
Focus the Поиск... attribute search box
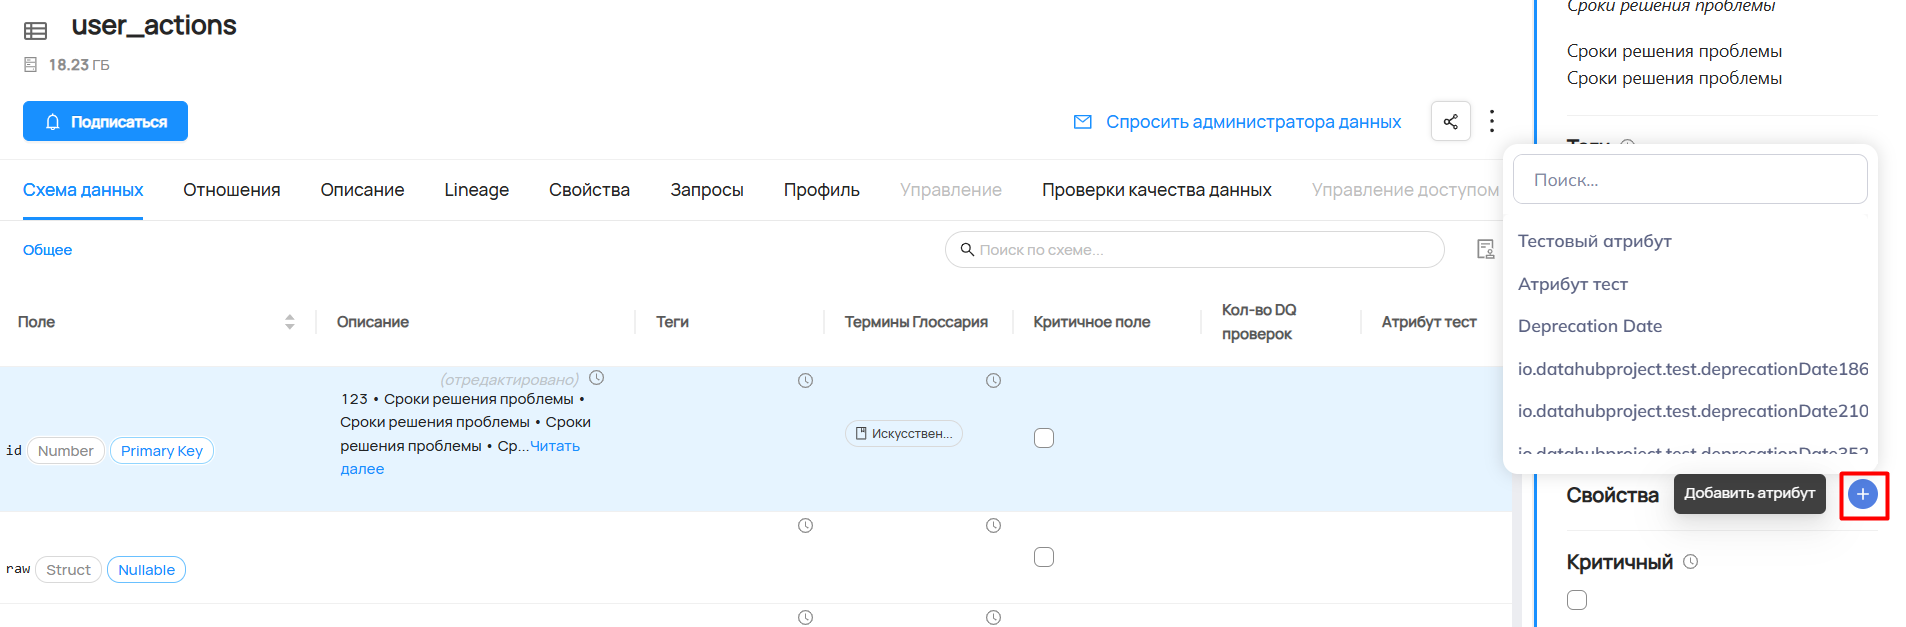click(x=1689, y=180)
